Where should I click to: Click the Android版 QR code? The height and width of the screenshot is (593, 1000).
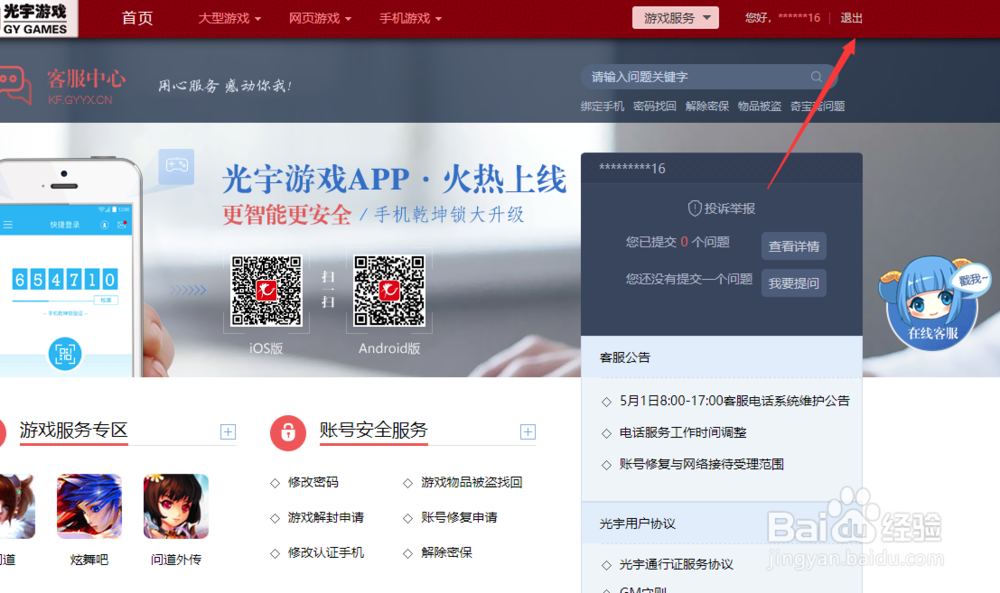pos(389,291)
